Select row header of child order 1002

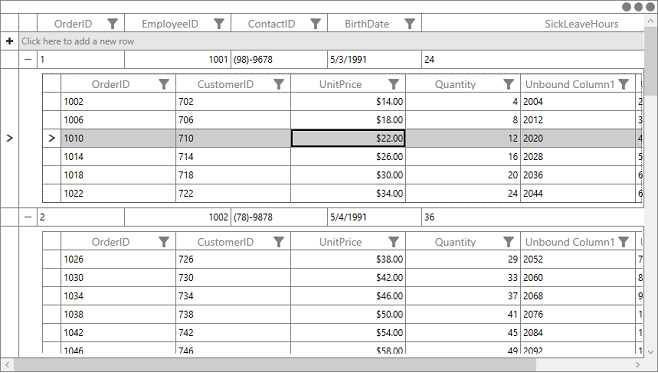(52, 102)
